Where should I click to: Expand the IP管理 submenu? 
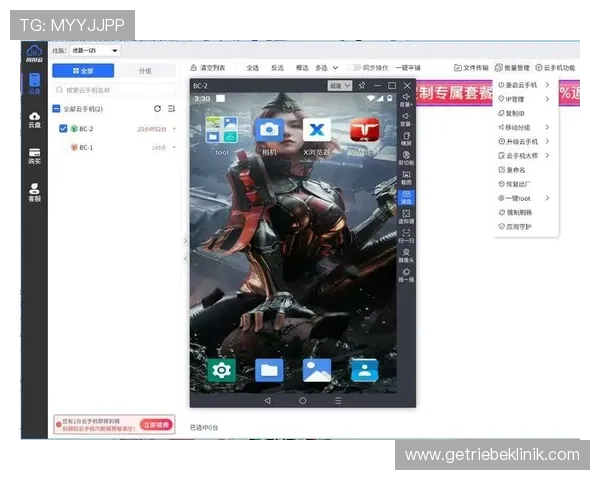tap(547, 99)
